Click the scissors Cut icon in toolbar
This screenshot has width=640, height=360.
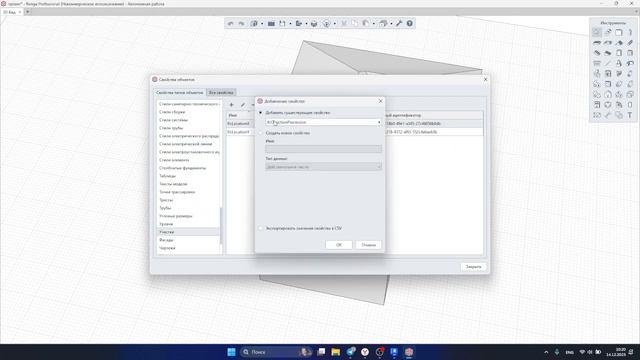point(344,24)
